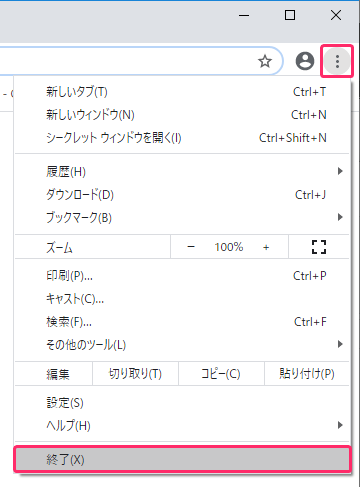Select 新しいタブ(T) menu item
Screen dimensions: 360x487
(x=182, y=92)
